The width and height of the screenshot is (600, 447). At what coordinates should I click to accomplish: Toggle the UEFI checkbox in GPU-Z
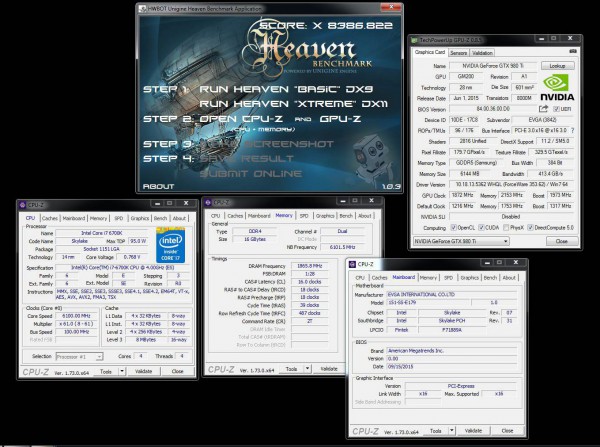coord(556,109)
